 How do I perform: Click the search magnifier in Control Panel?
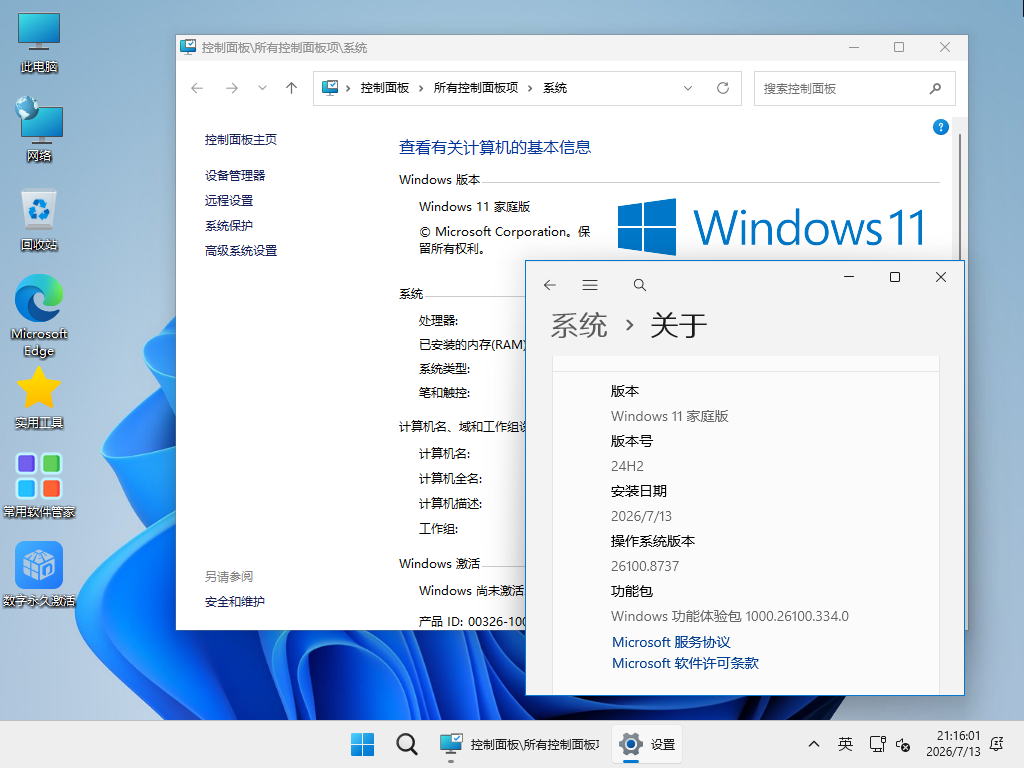[935, 88]
